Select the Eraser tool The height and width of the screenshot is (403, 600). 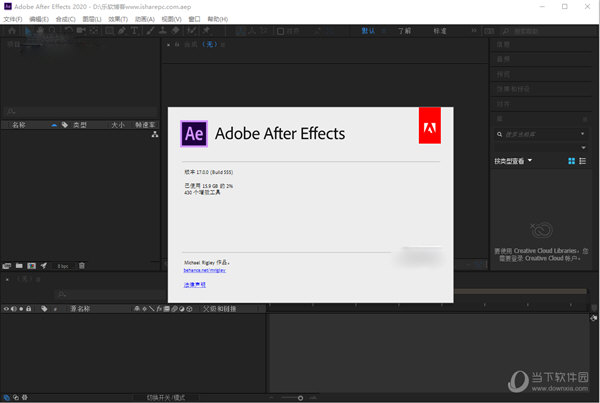click(x=176, y=31)
